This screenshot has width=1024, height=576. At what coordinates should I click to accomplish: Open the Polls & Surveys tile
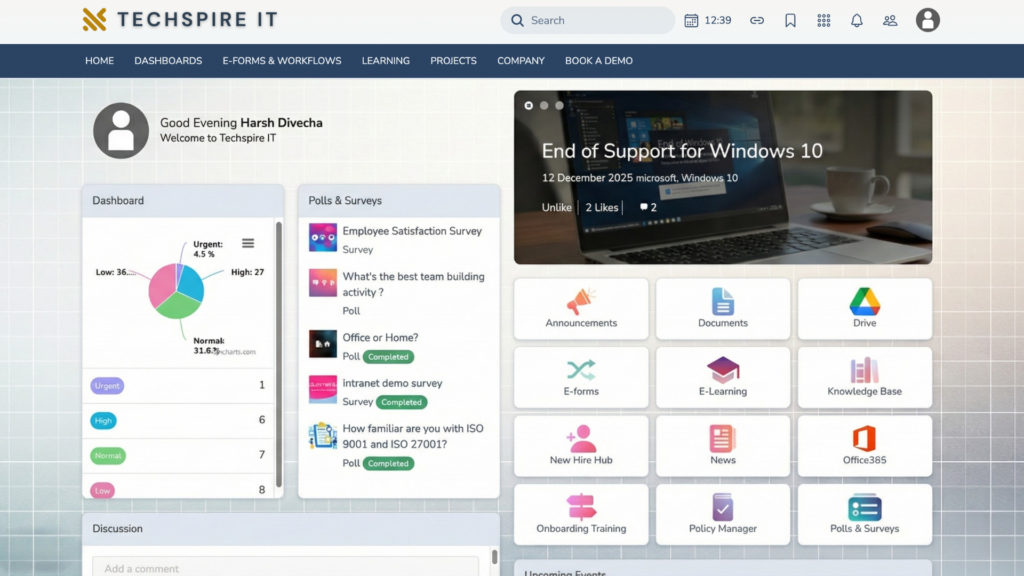point(864,514)
